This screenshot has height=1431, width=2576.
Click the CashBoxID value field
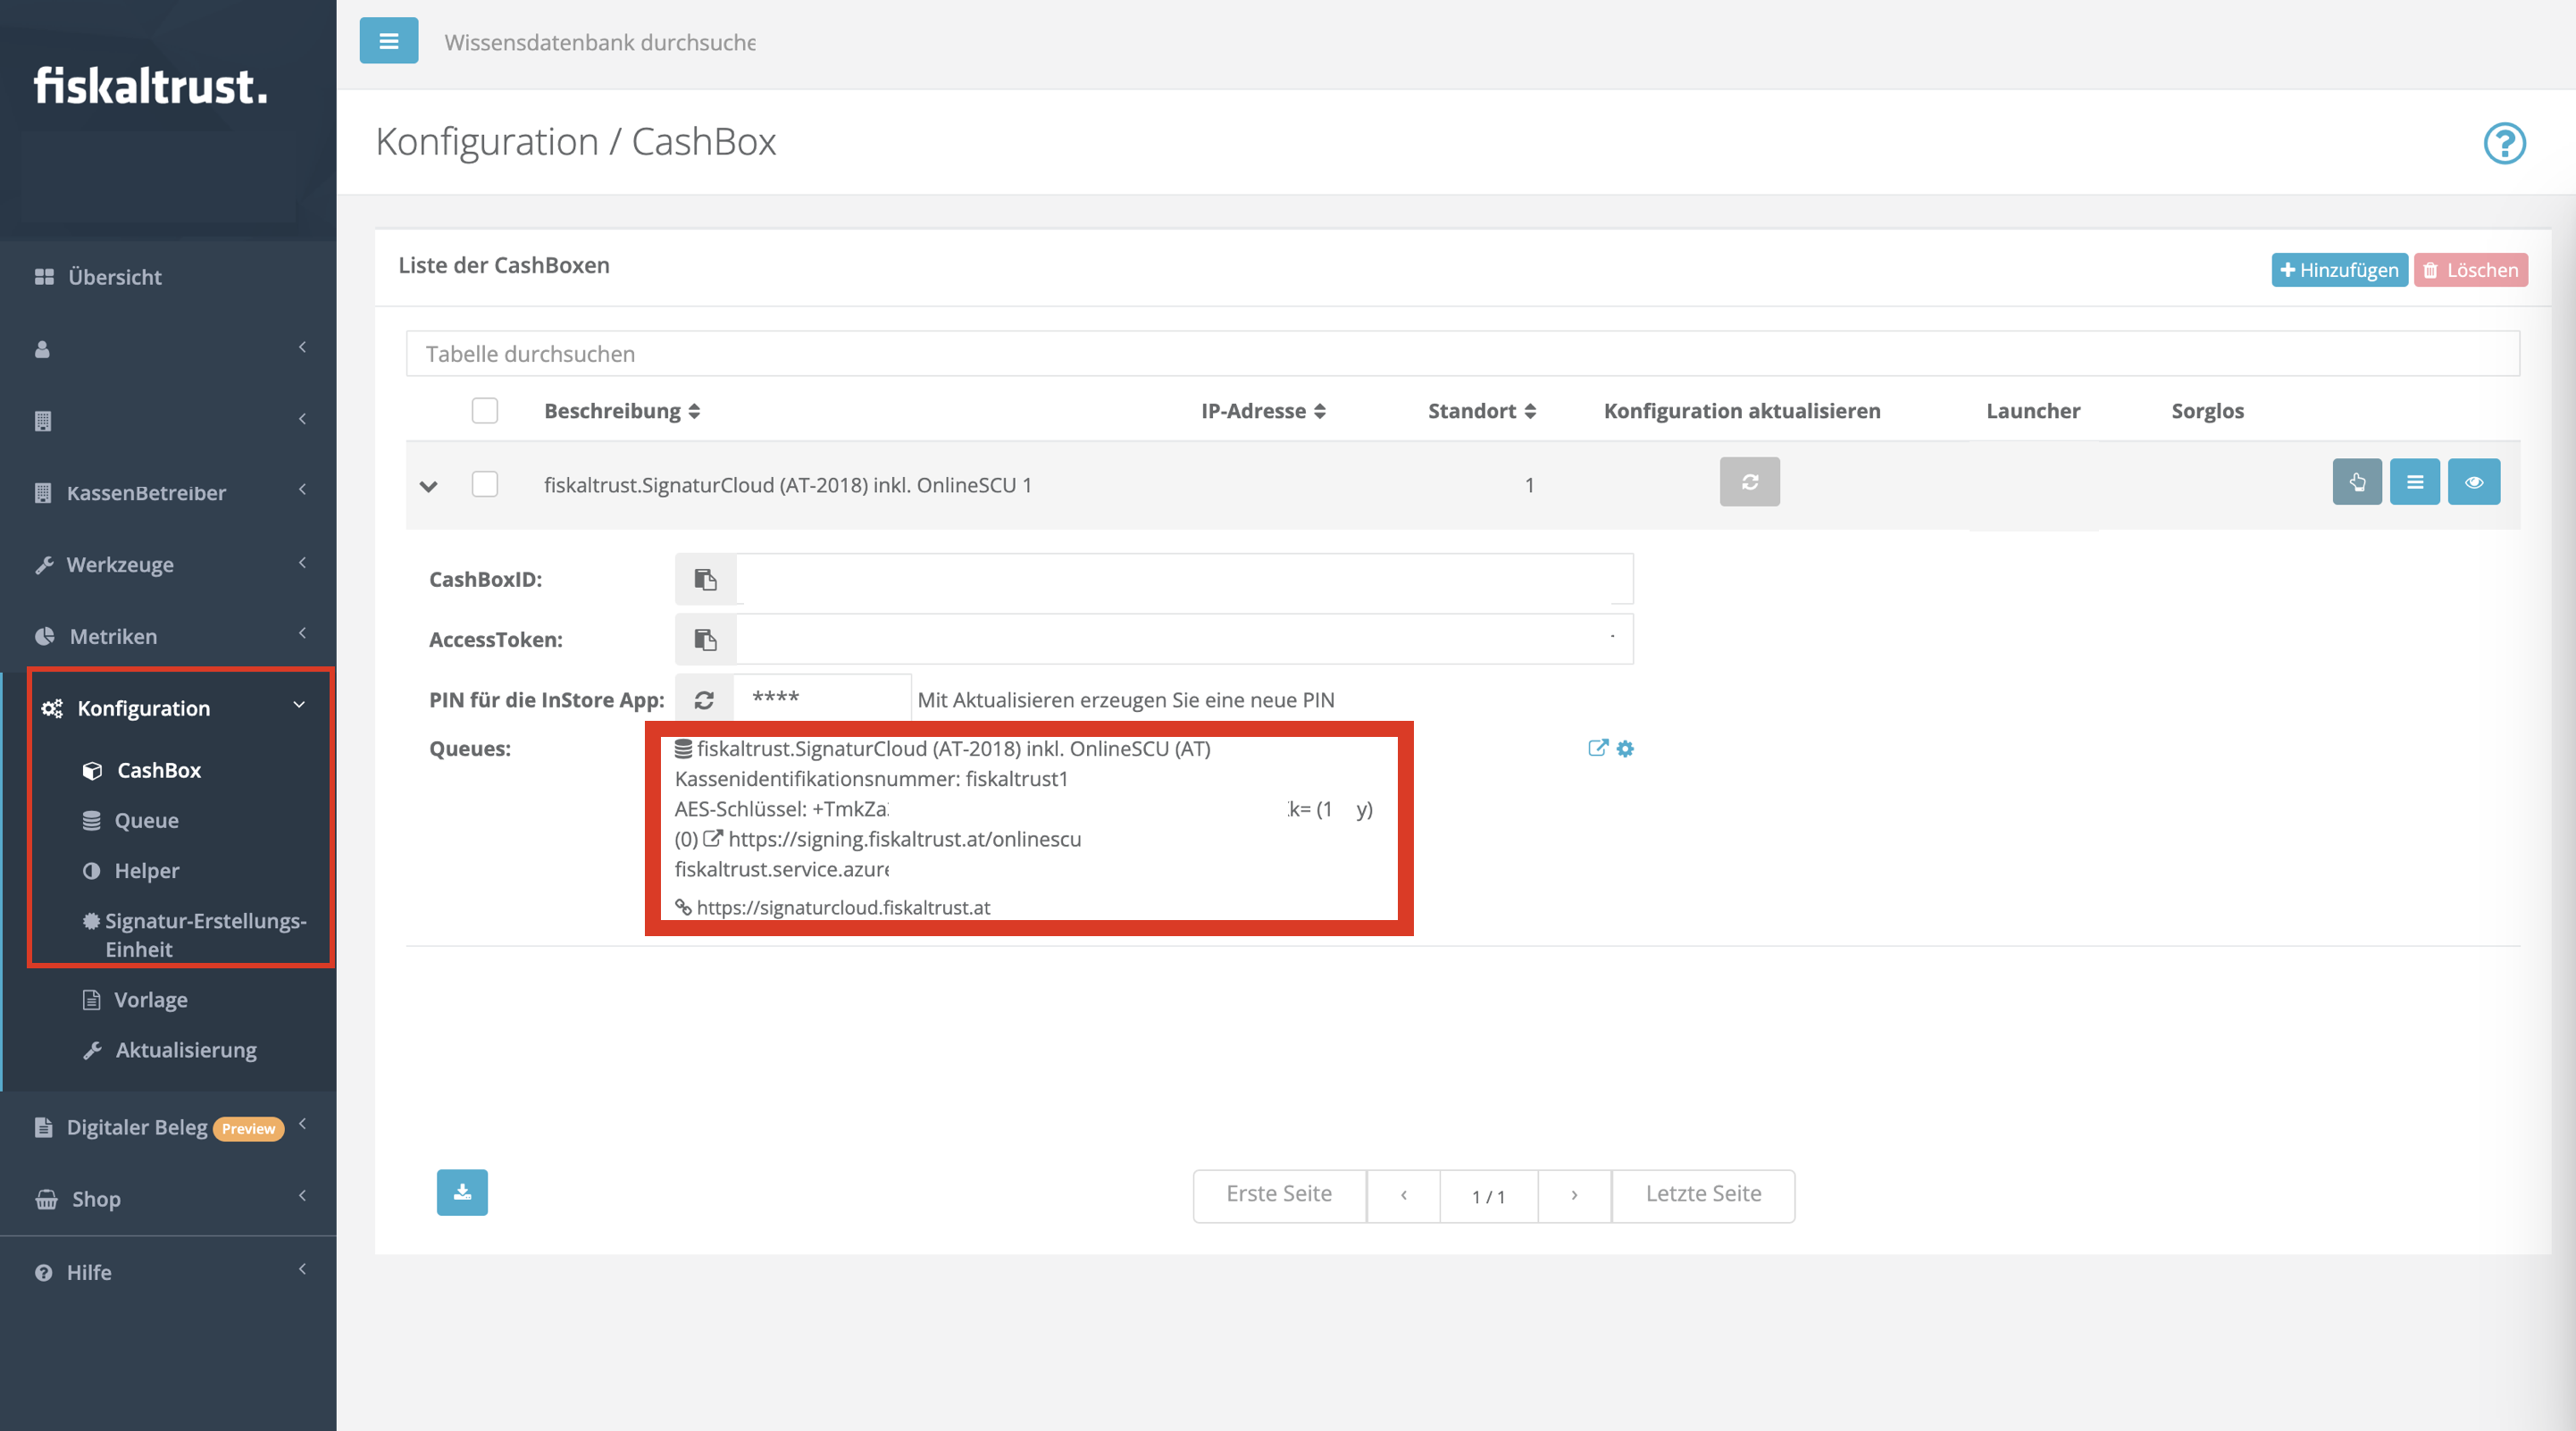1184,579
